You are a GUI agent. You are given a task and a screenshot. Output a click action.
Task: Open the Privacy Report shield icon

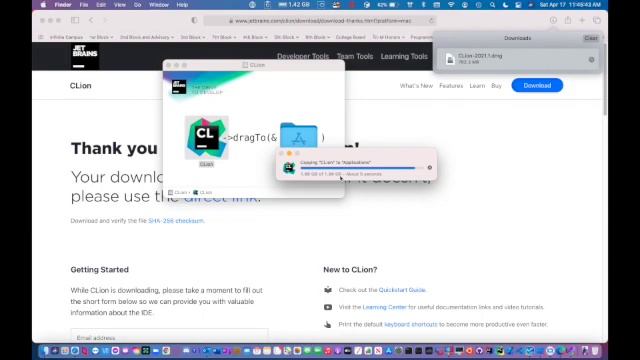pyautogui.click(x=194, y=20)
